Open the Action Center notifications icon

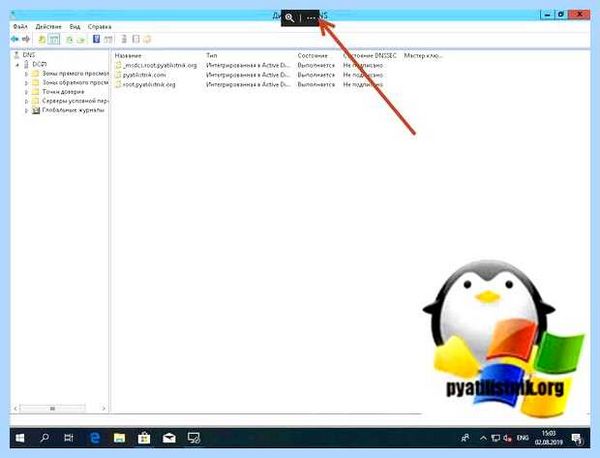(x=577, y=438)
